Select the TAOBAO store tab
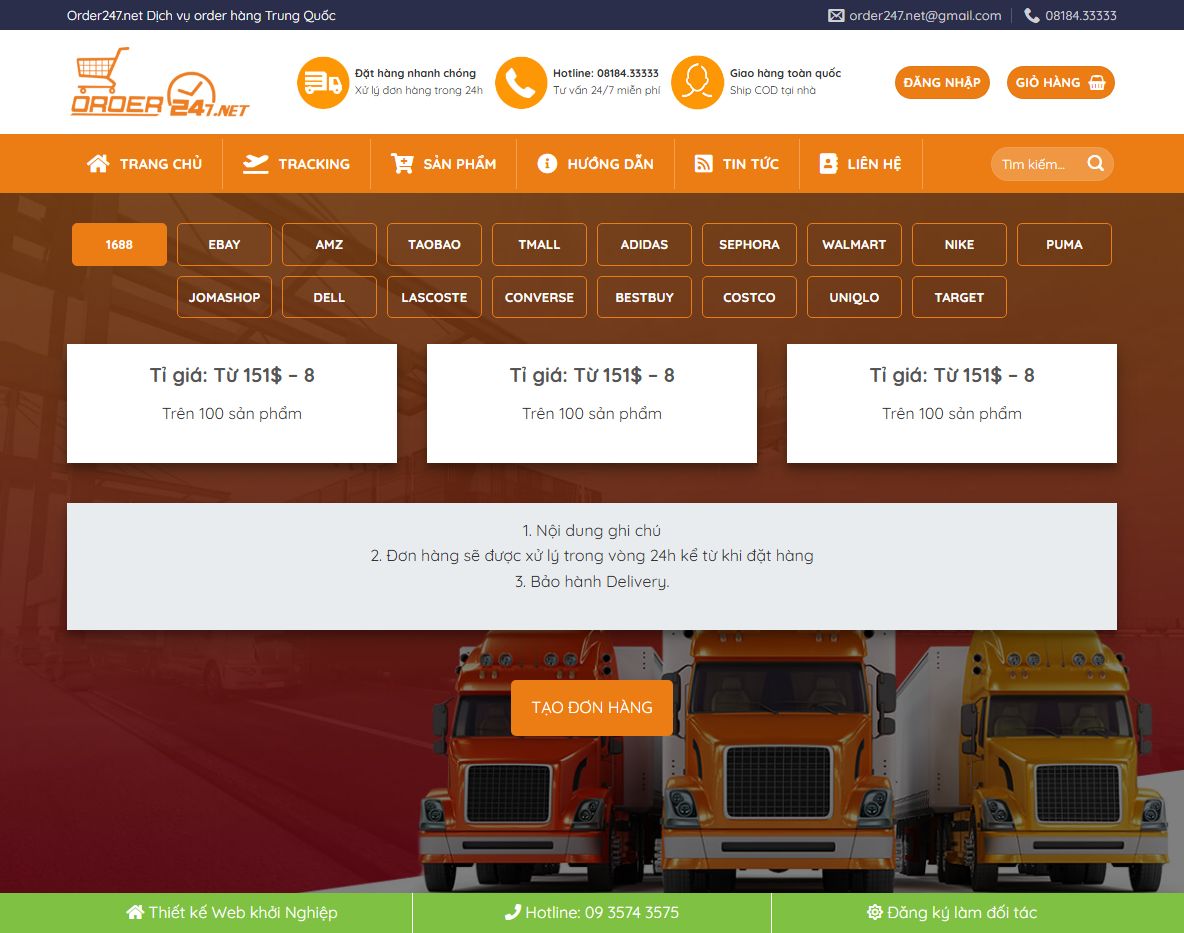 (434, 245)
